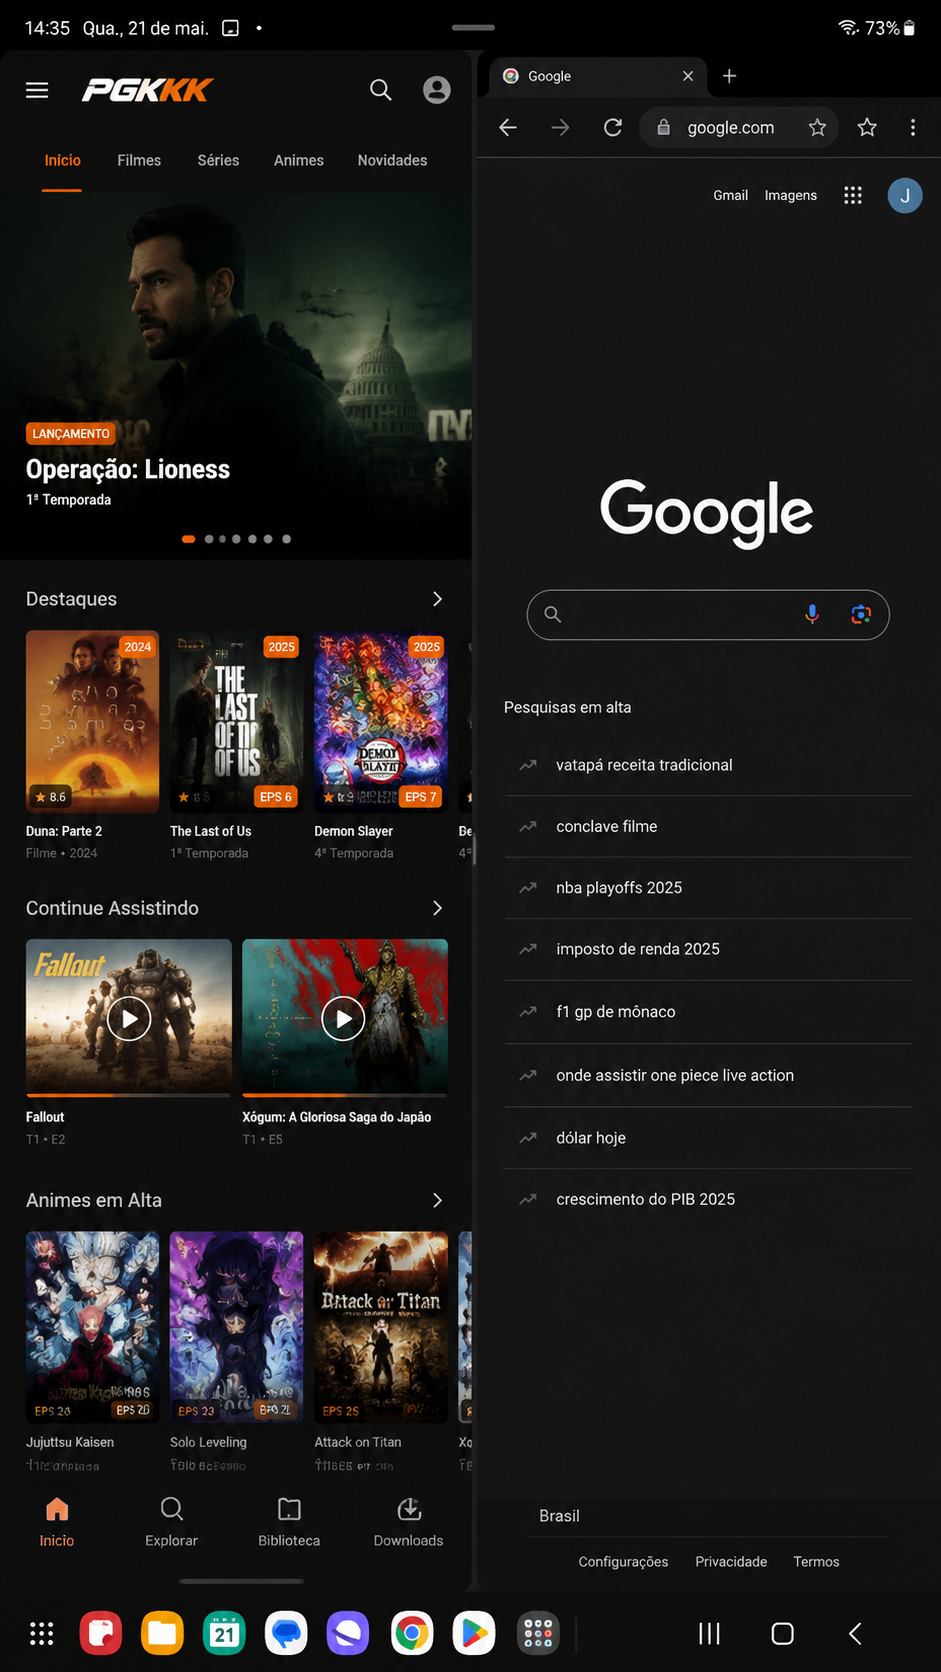941x1672 pixels.
Task: Play Fallout from Continue Assistindo
Action: pos(129,1018)
